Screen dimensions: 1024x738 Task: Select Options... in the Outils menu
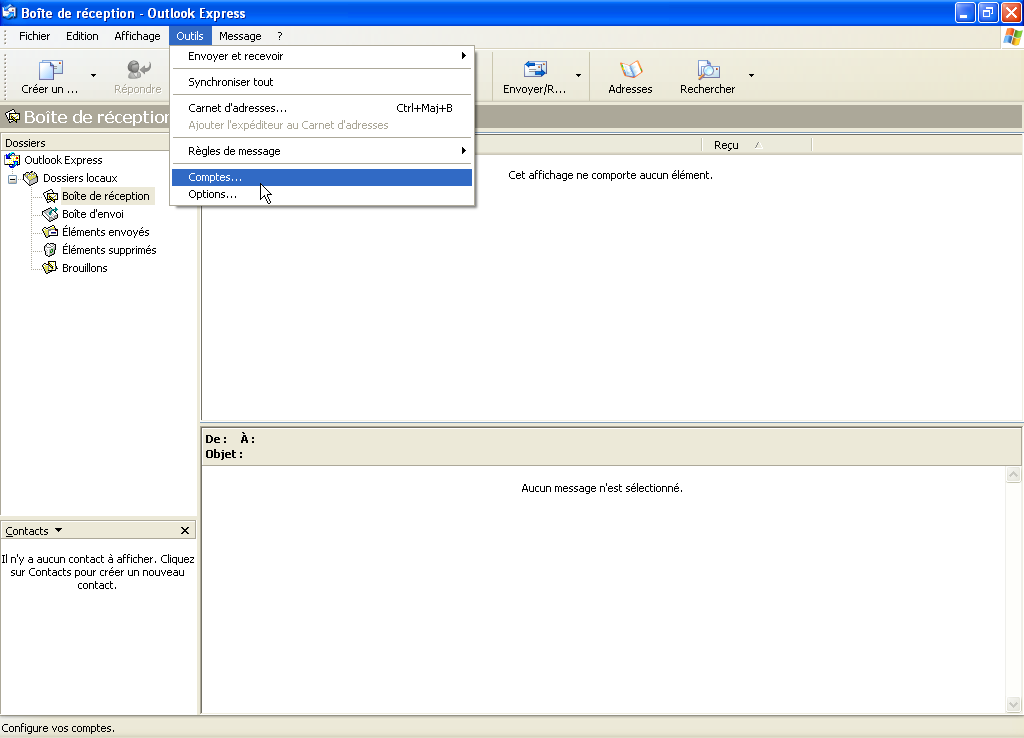point(322,194)
